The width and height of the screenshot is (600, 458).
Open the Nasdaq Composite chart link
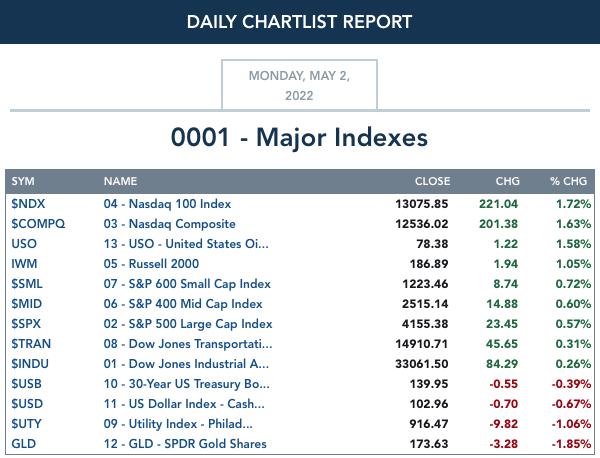170,224
